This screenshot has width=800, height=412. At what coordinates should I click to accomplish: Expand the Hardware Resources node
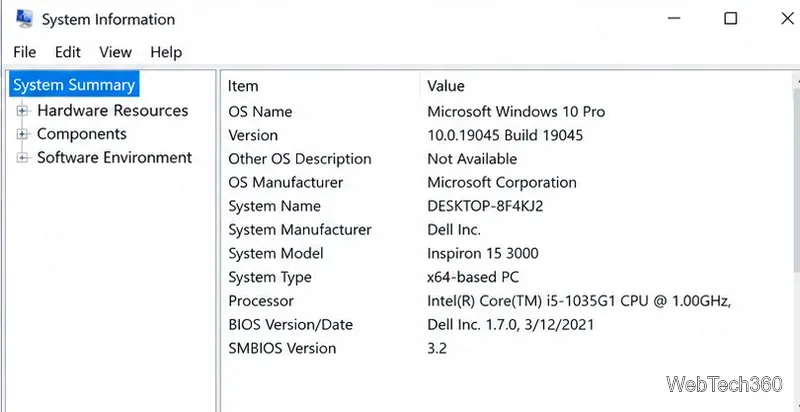[22, 111]
